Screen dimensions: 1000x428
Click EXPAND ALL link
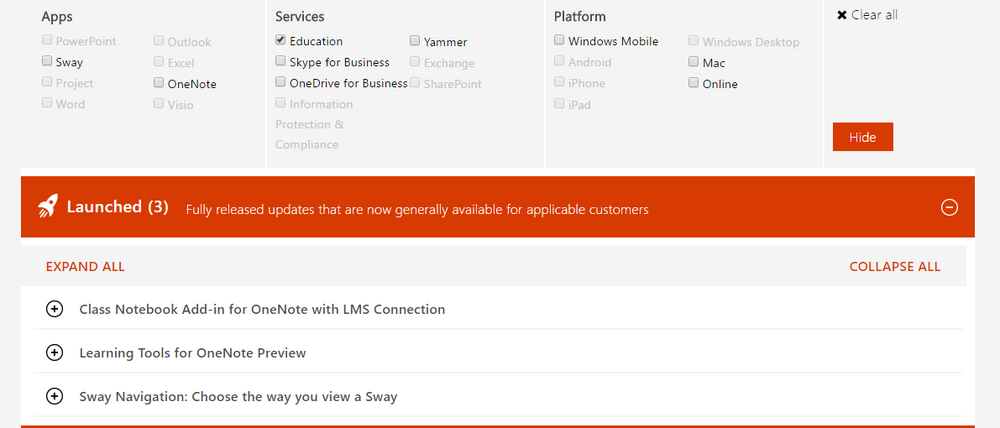coord(85,267)
